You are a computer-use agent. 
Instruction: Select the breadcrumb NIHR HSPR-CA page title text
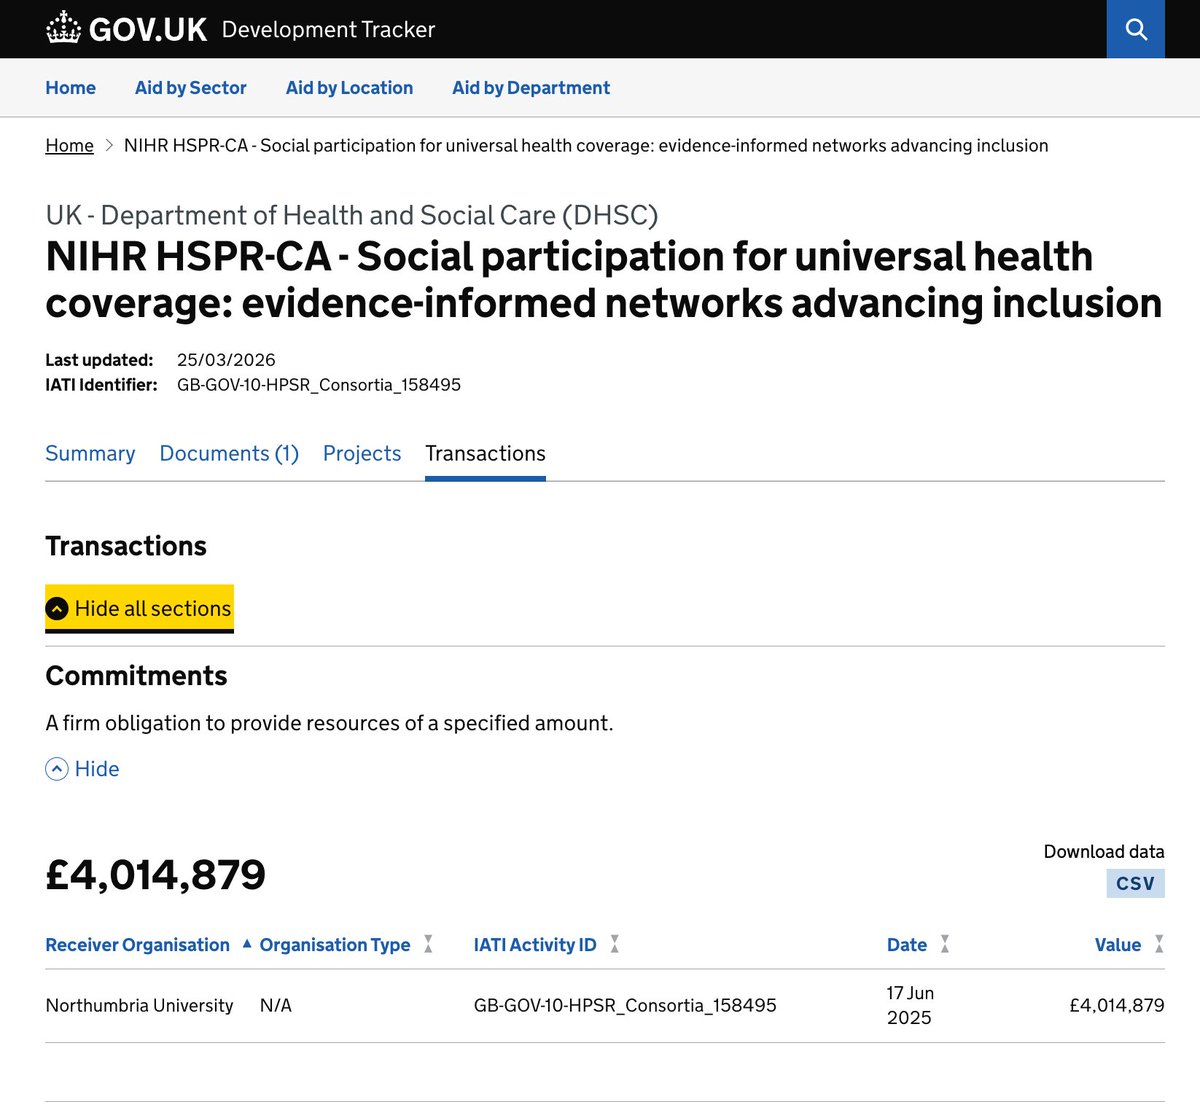click(x=586, y=146)
